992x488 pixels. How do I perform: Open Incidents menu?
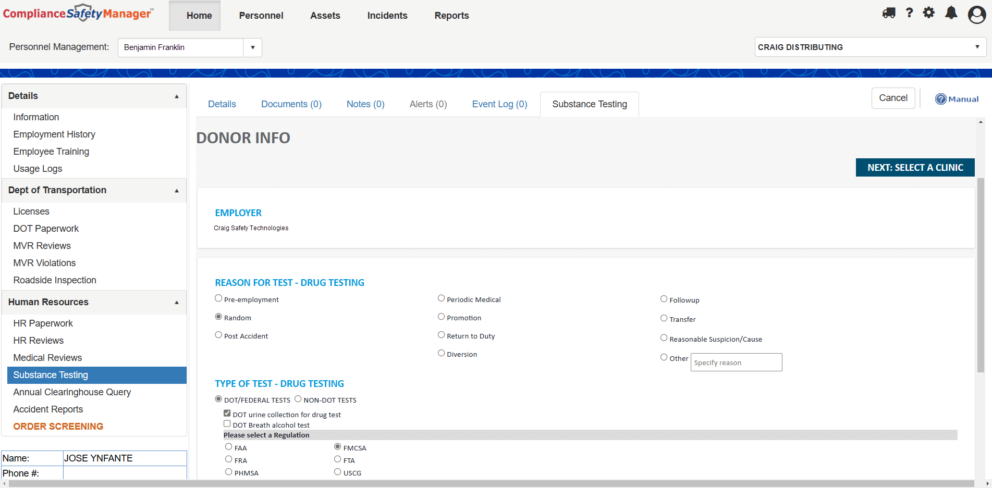[387, 16]
